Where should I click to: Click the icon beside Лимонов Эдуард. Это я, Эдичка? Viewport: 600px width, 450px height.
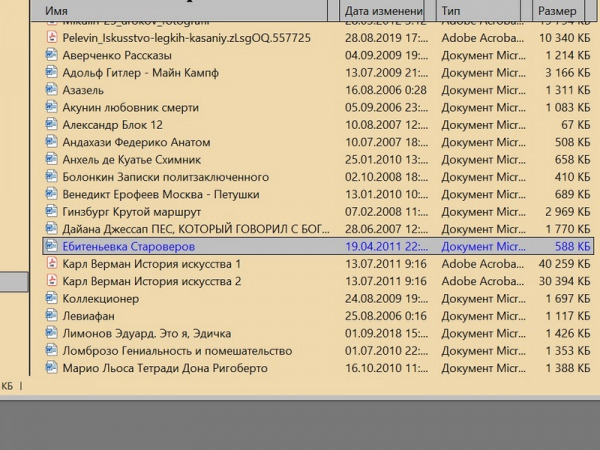pyautogui.click(x=51, y=333)
